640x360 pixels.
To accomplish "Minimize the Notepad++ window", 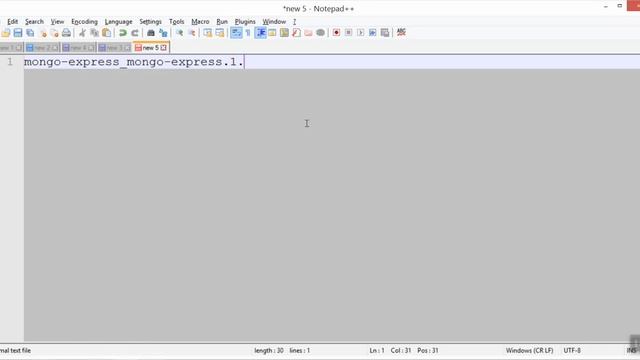I will click(606, 7).
